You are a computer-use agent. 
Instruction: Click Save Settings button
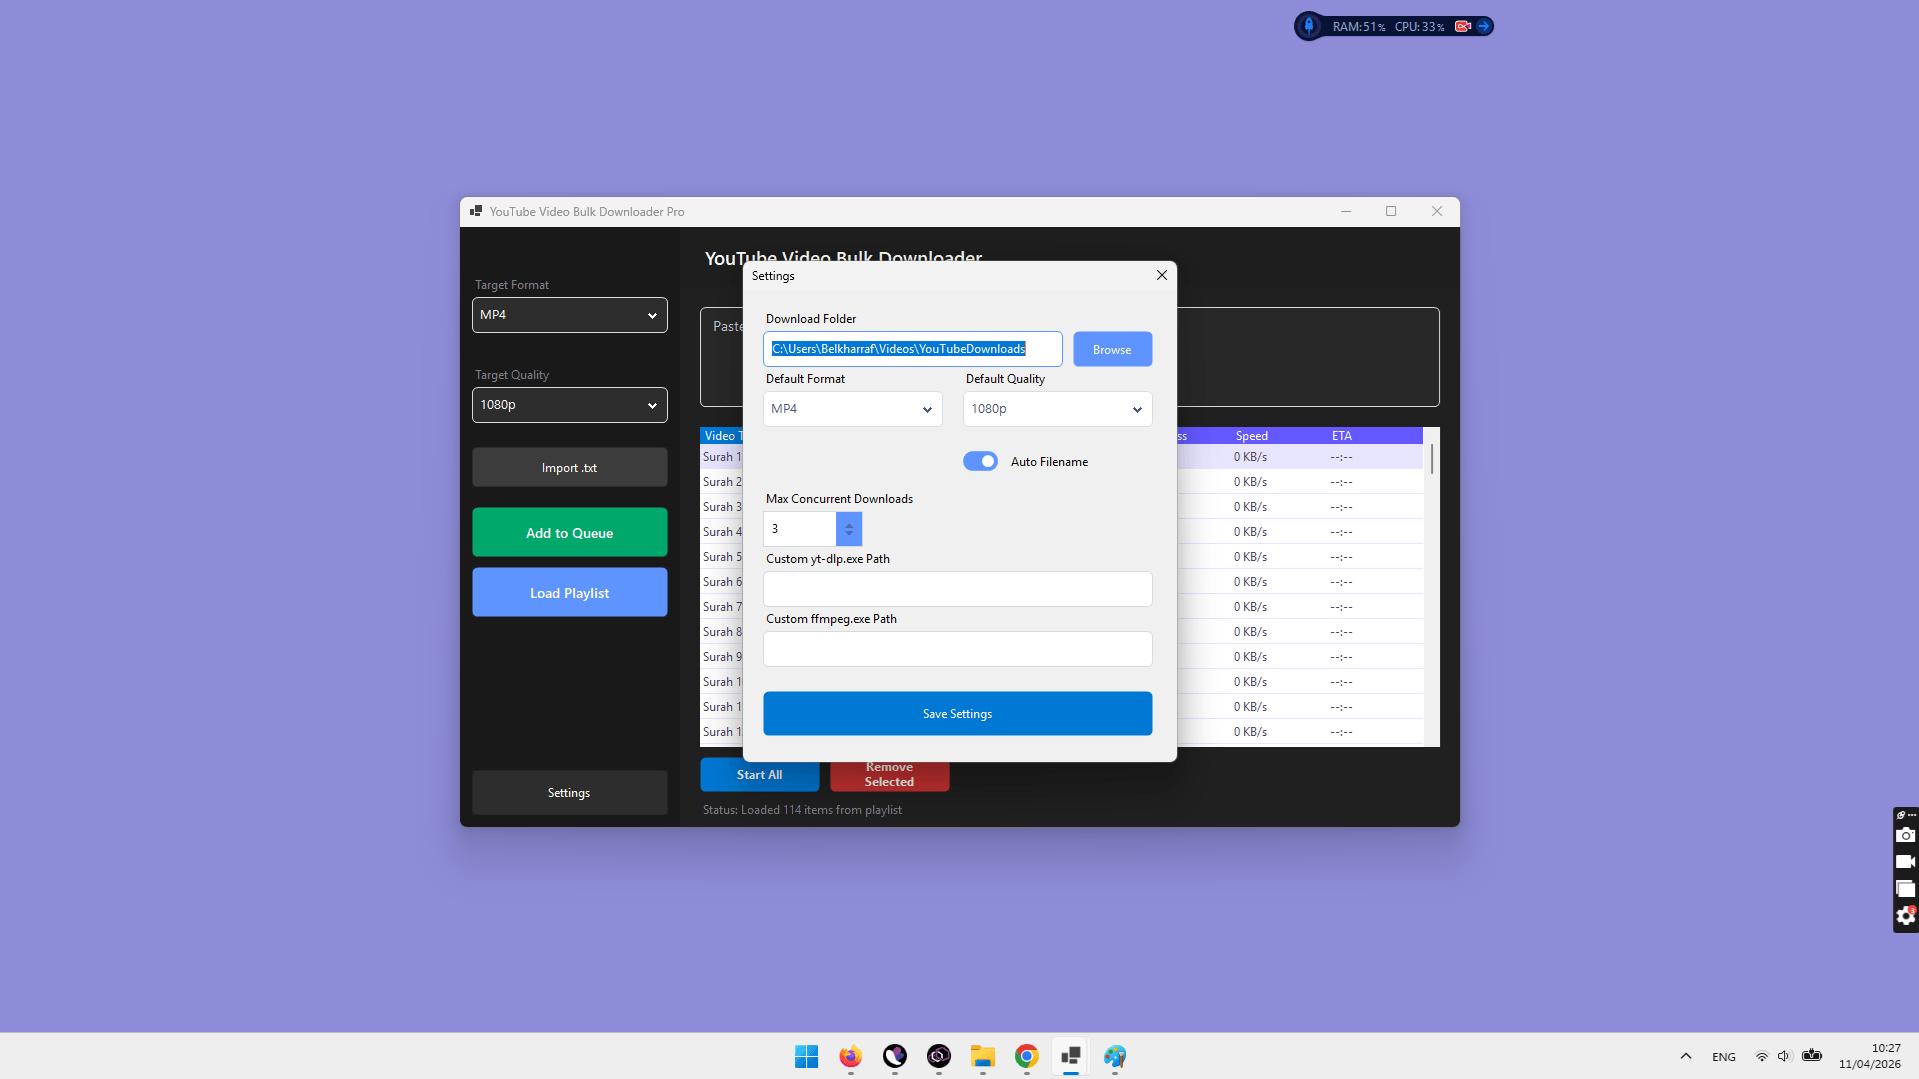pyautogui.click(x=957, y=713)
